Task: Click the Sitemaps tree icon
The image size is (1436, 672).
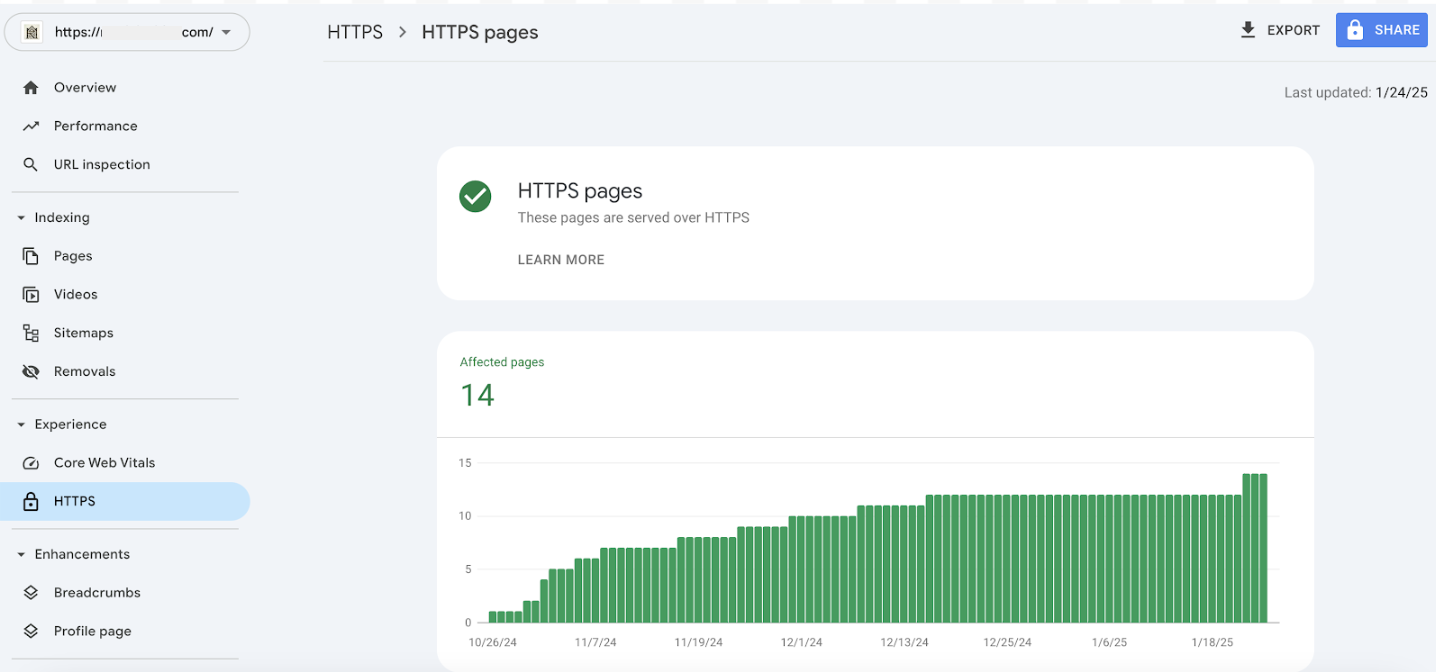Action: coord(31,333)
